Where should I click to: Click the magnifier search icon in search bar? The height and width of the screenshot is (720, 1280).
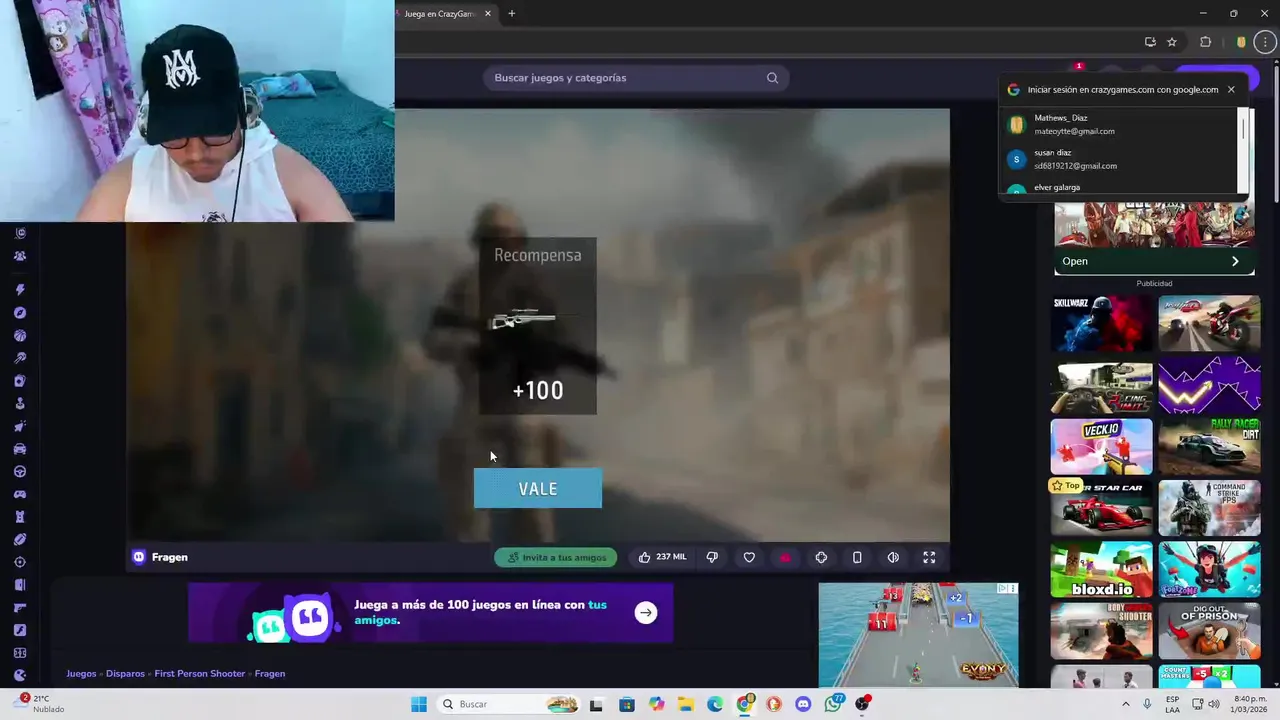coord(772,78)
